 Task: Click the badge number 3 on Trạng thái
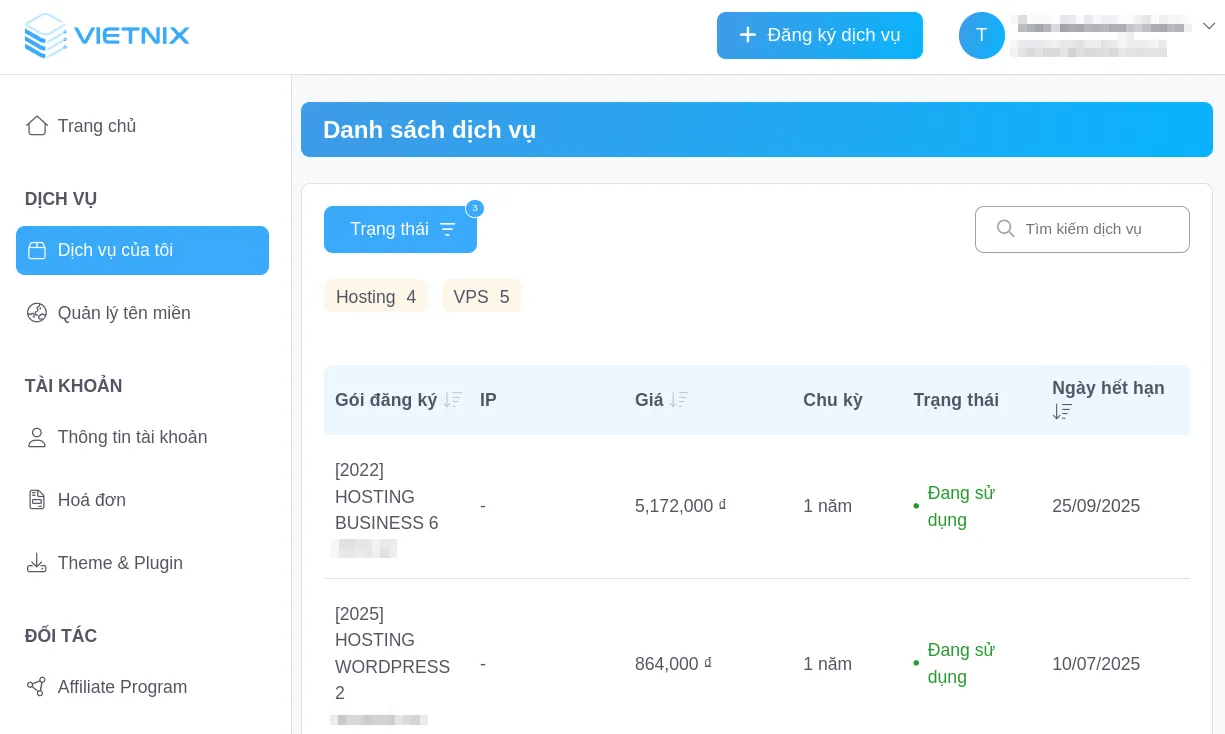[475, 208]
